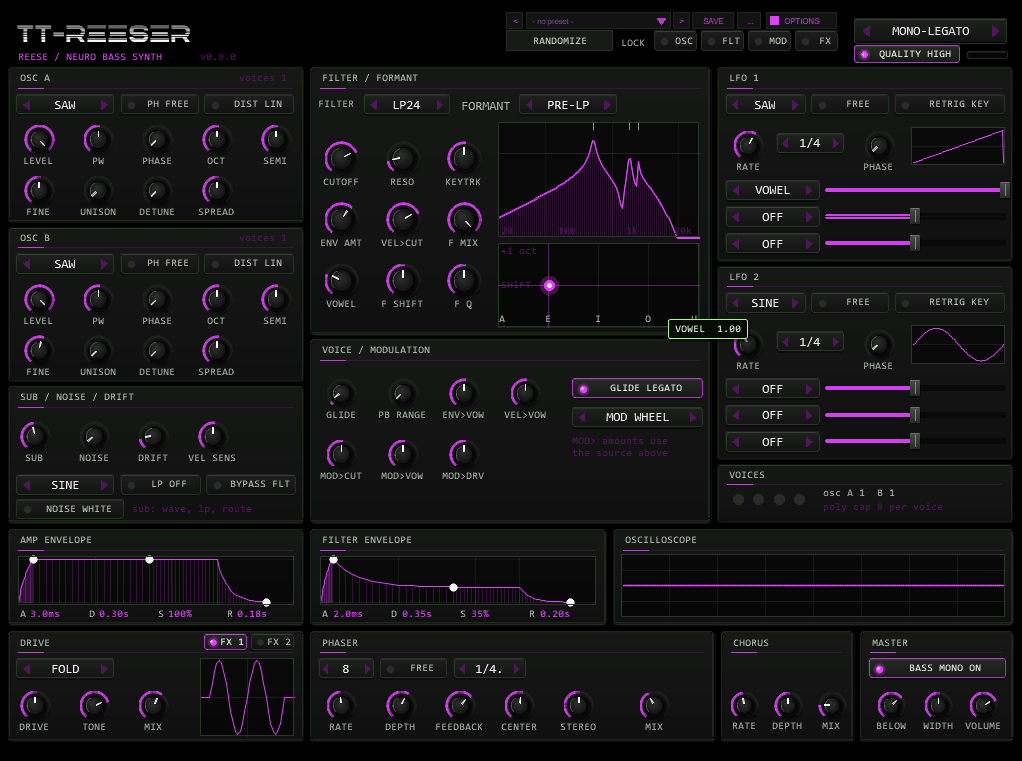Click the chorus DEPTH knob

tap(787, 705)
